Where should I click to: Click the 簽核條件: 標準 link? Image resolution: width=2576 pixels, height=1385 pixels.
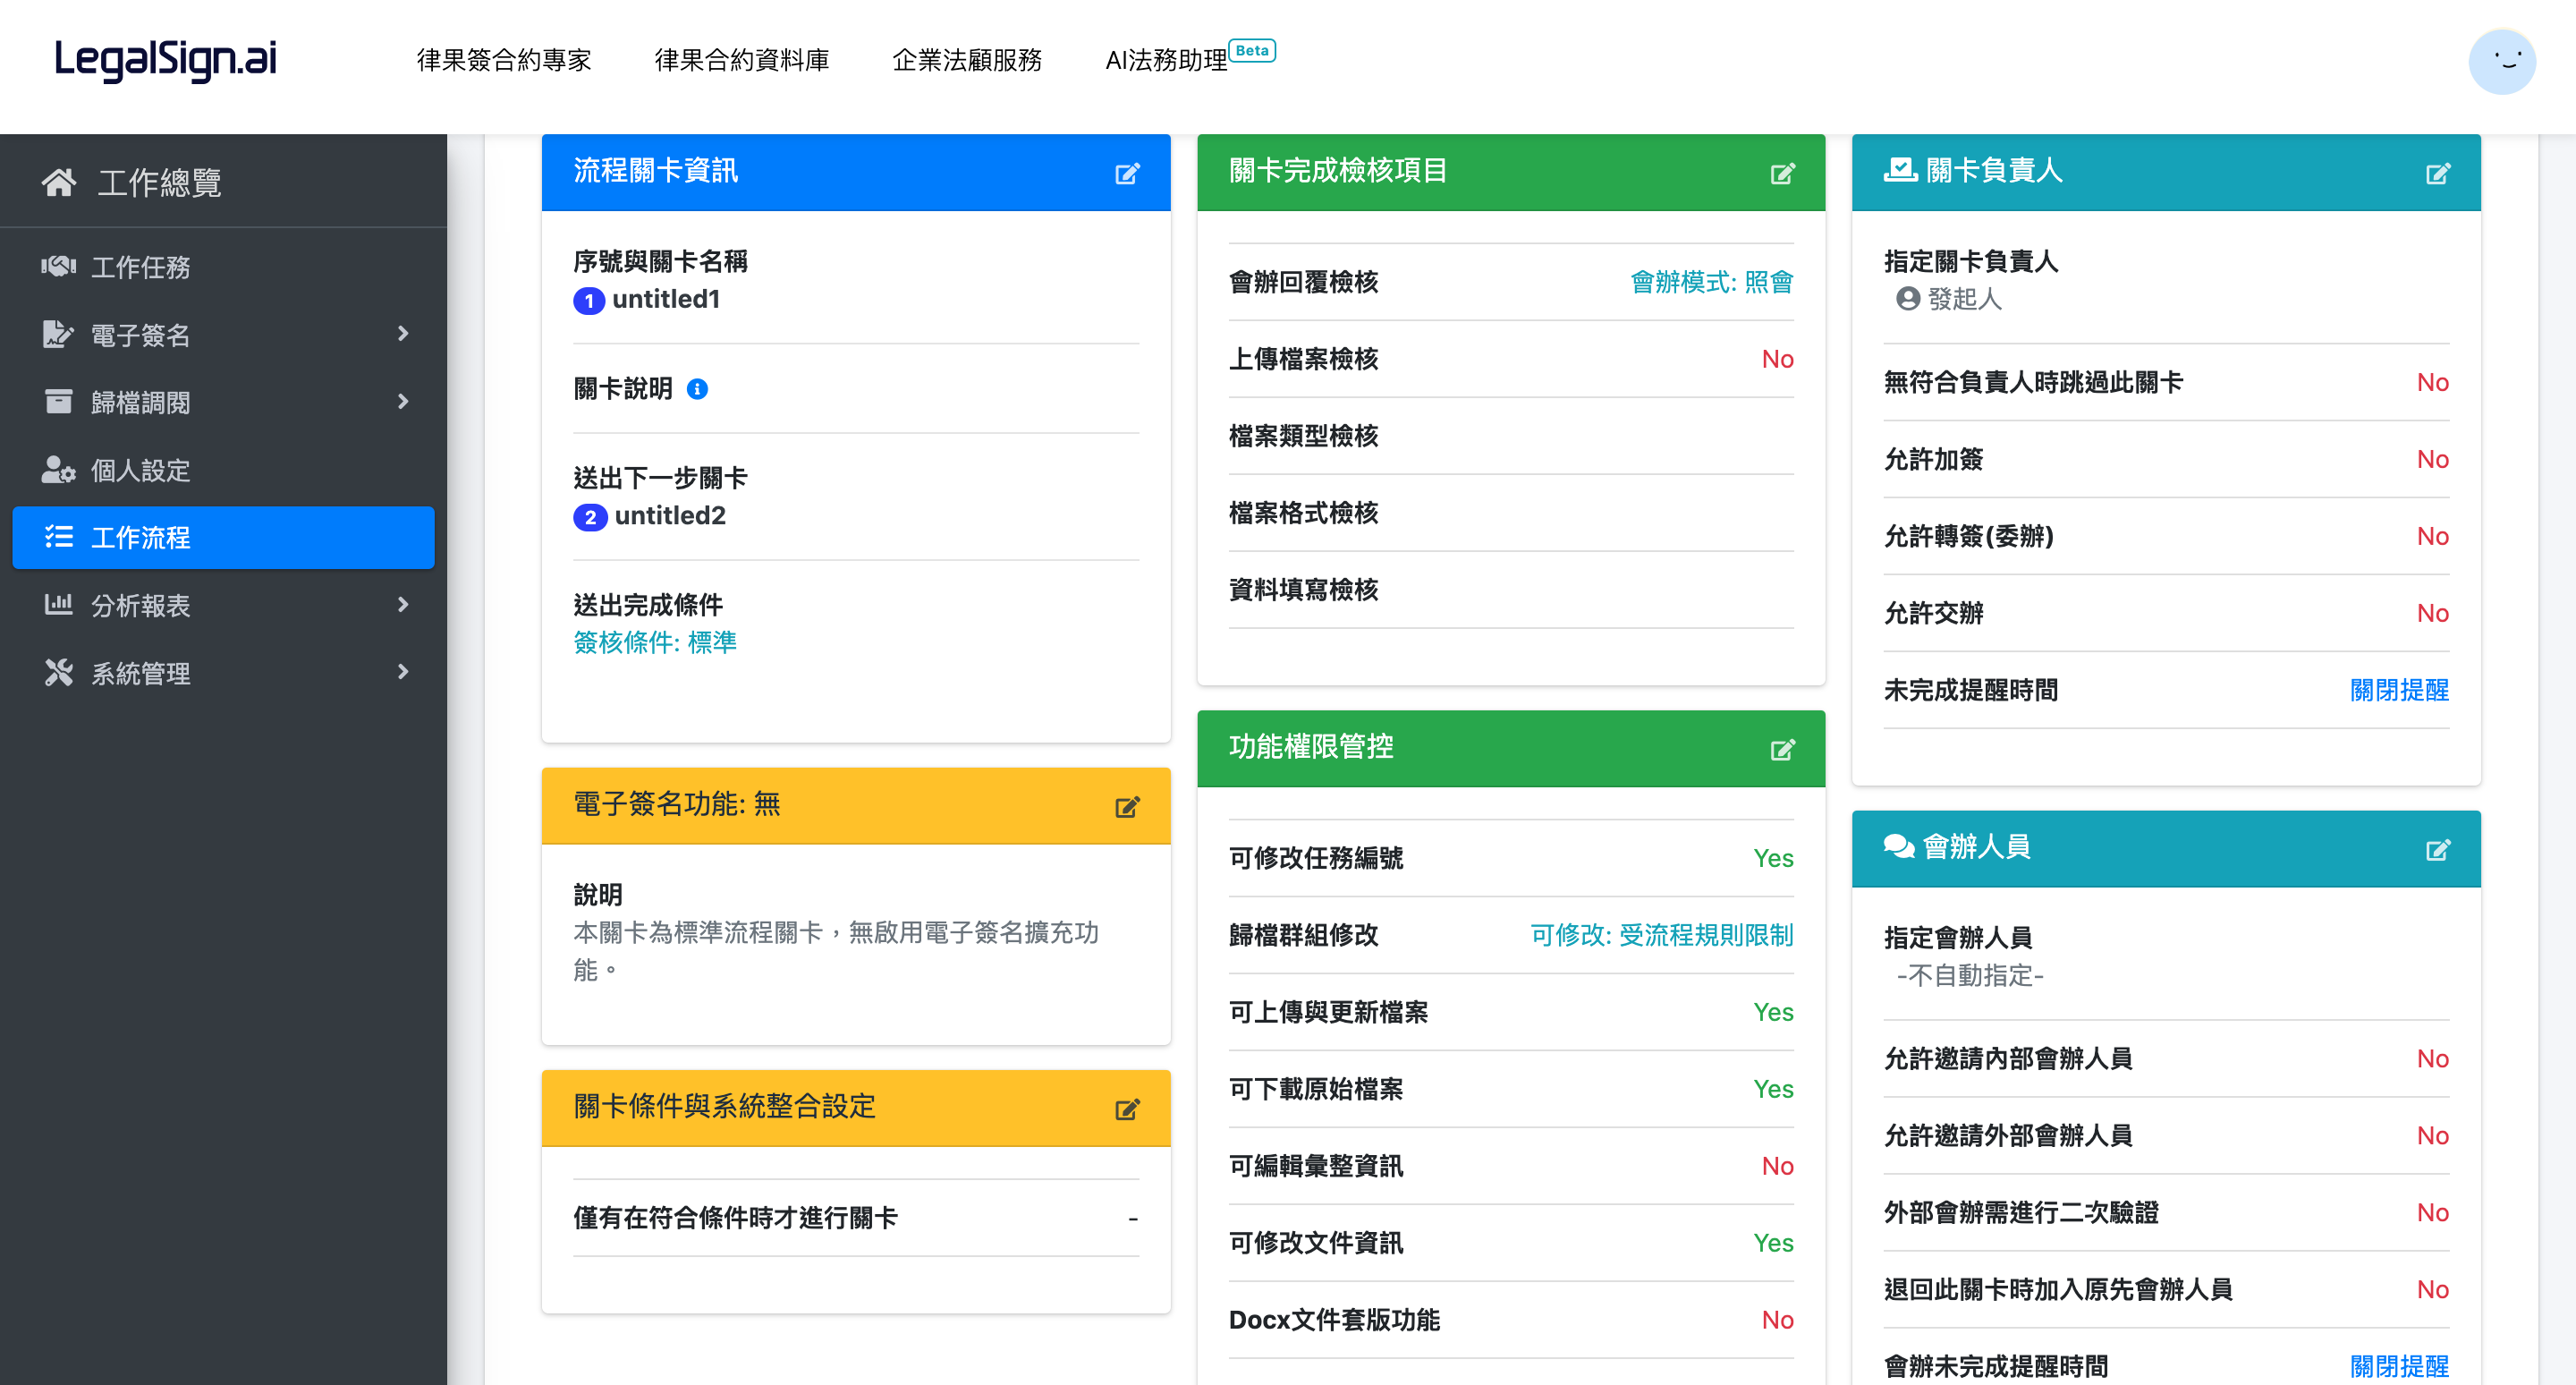[655, 642]
